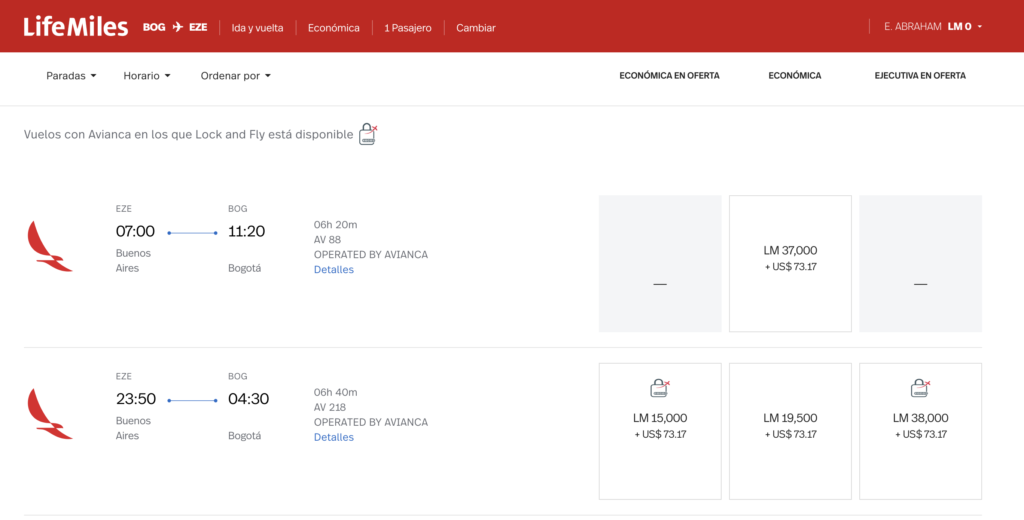1024x520 pixels.
Task: Click the BOG EZE route text in header
Action: [x=175, y=27]
